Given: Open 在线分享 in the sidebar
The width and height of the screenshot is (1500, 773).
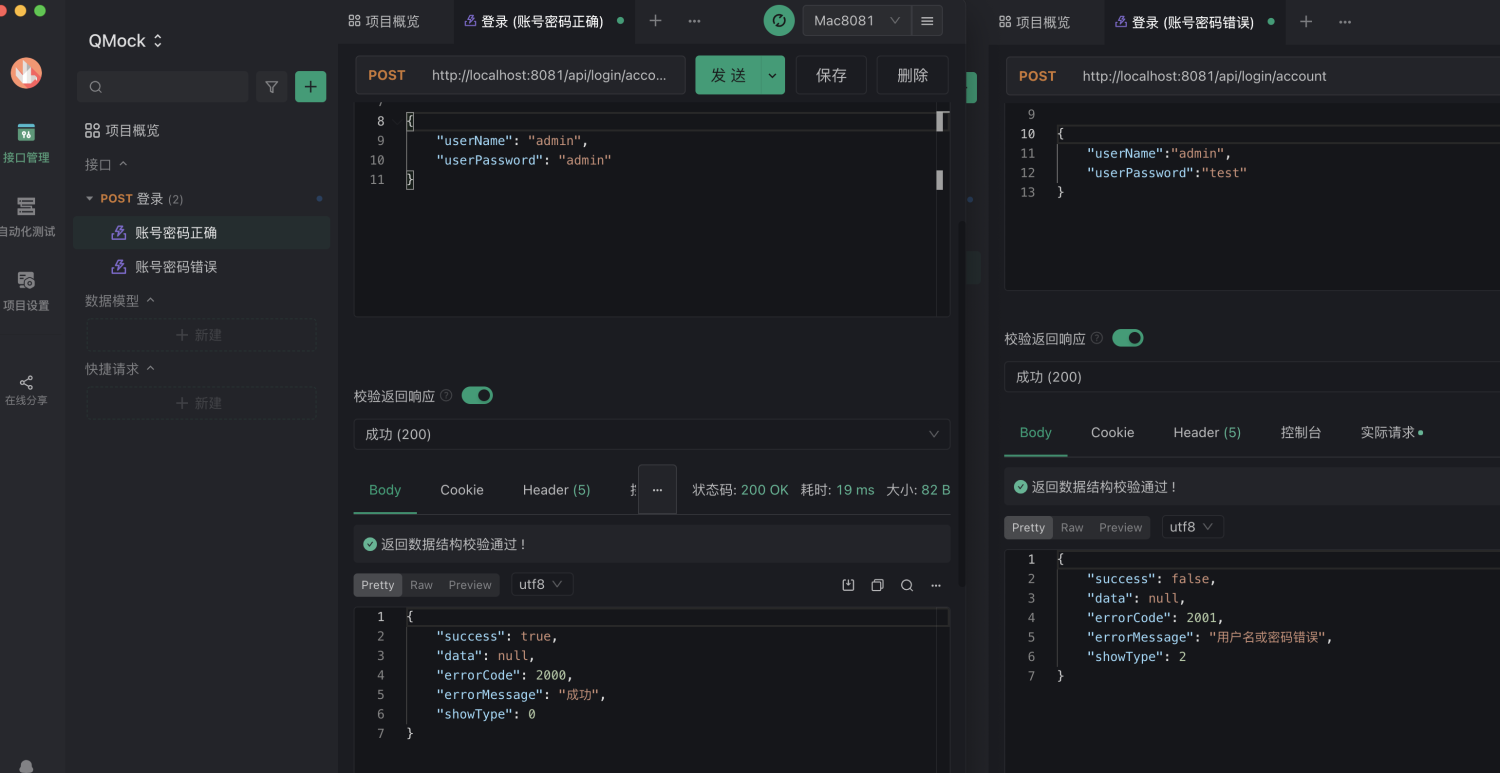Looking at the screenshot, I should (x=26, y=390).
